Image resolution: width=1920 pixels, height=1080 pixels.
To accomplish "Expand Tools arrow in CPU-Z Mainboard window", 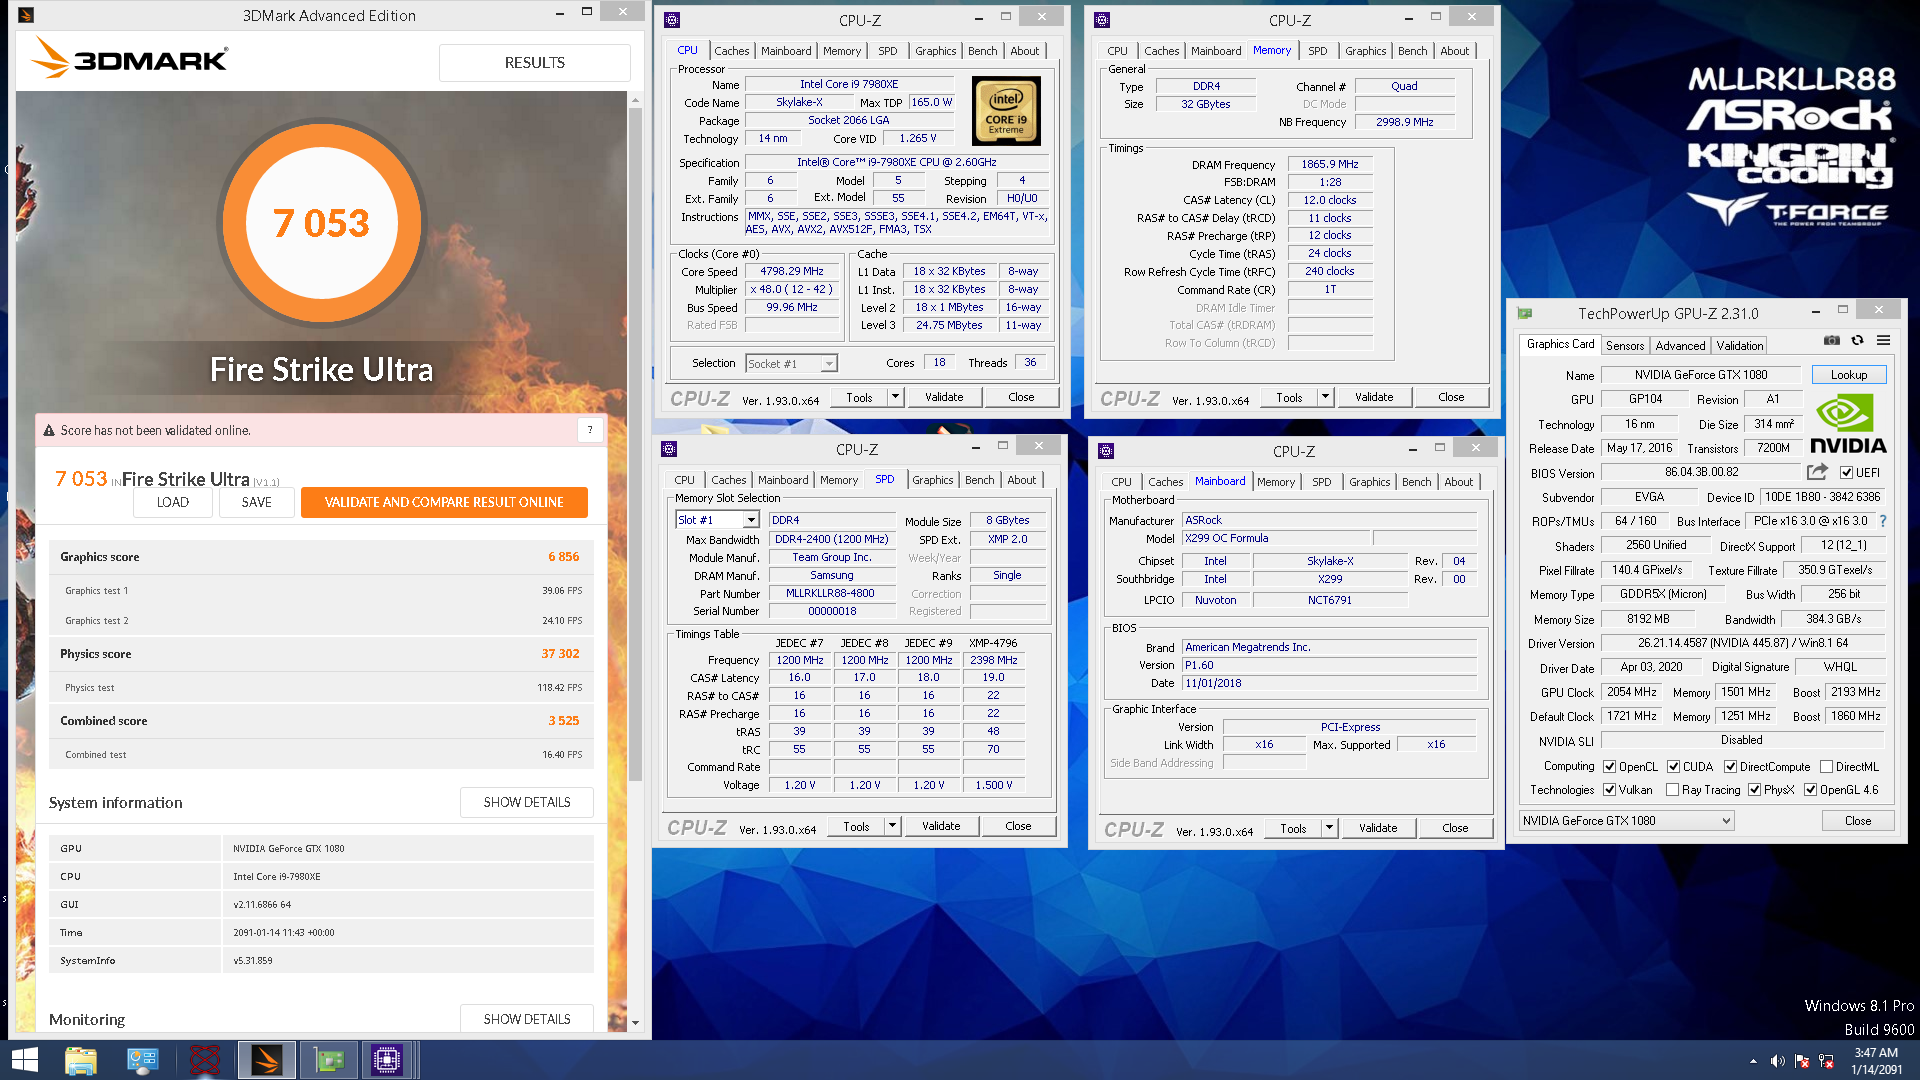I will 1329,828.
